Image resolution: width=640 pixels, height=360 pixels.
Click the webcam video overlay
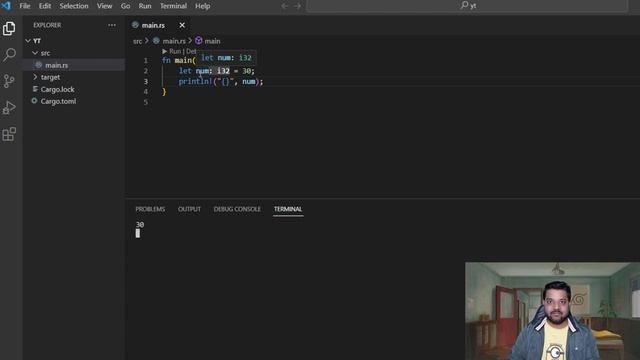click(x=553, y=311)
